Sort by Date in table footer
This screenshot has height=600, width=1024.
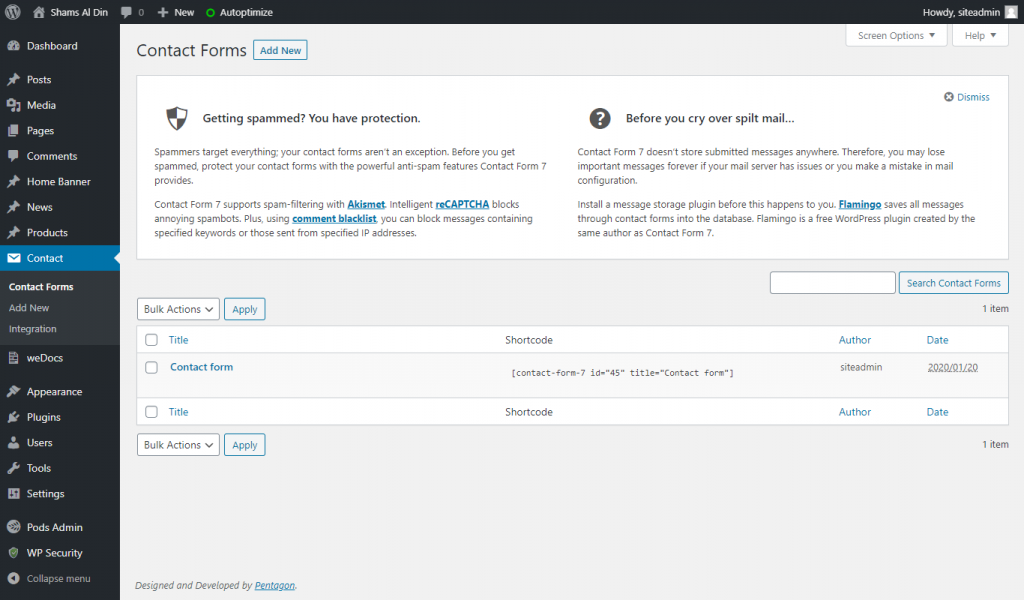[x=937, y=412]
